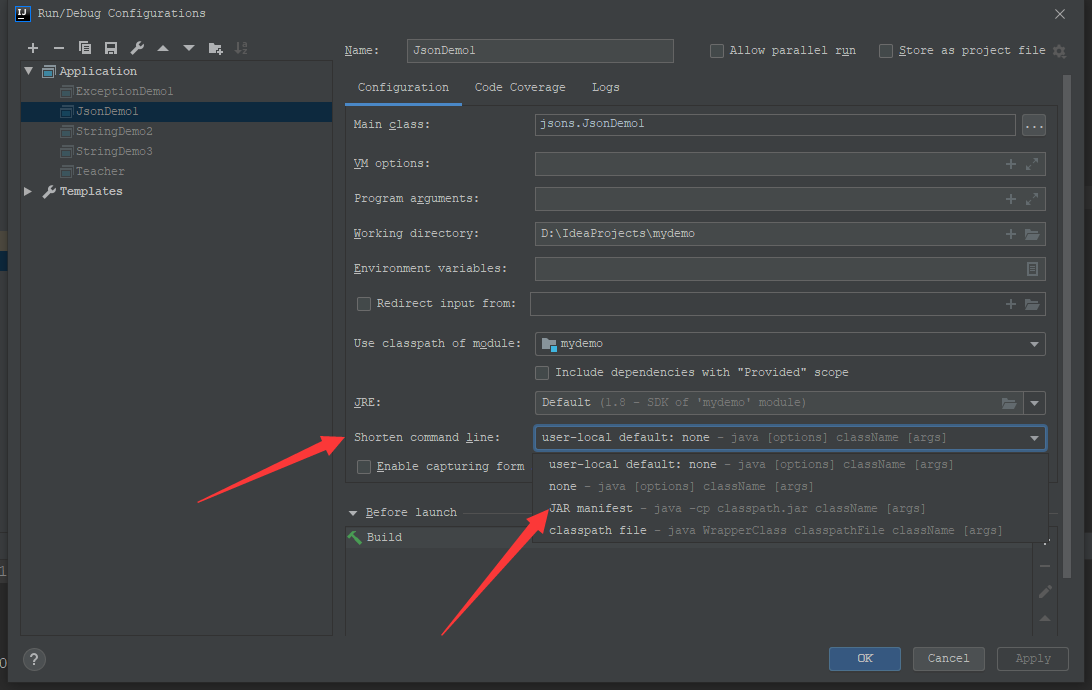
Task: Expand the Templates tree node
Action: click(x=28, y=191)
